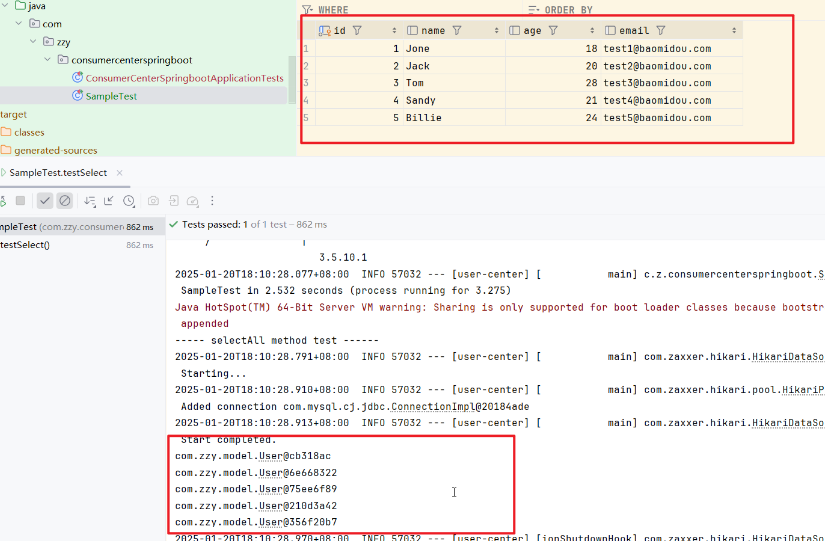
Task: Select the cell containing Sandy
Action: coord(455,100)
